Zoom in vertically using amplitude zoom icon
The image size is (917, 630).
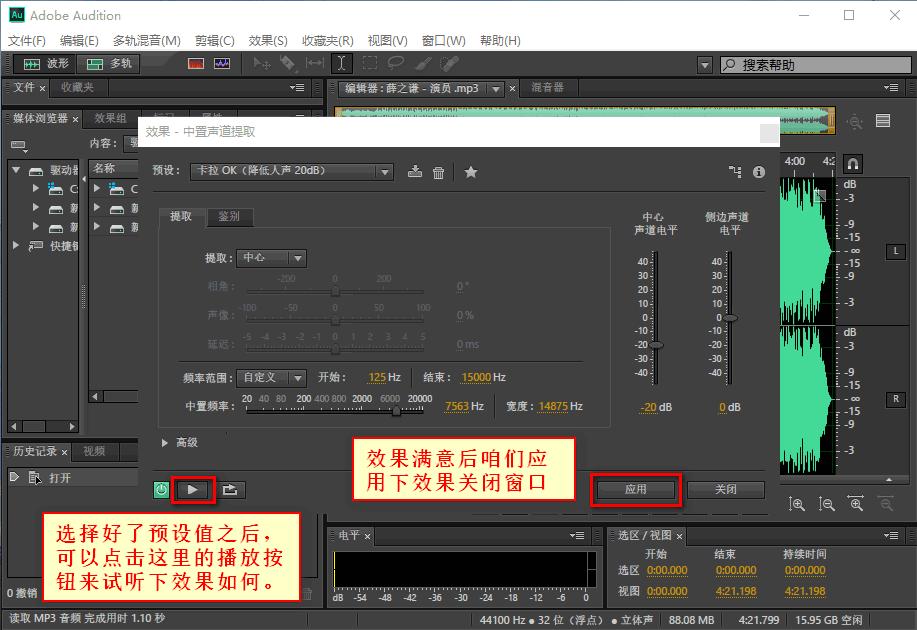797,503
